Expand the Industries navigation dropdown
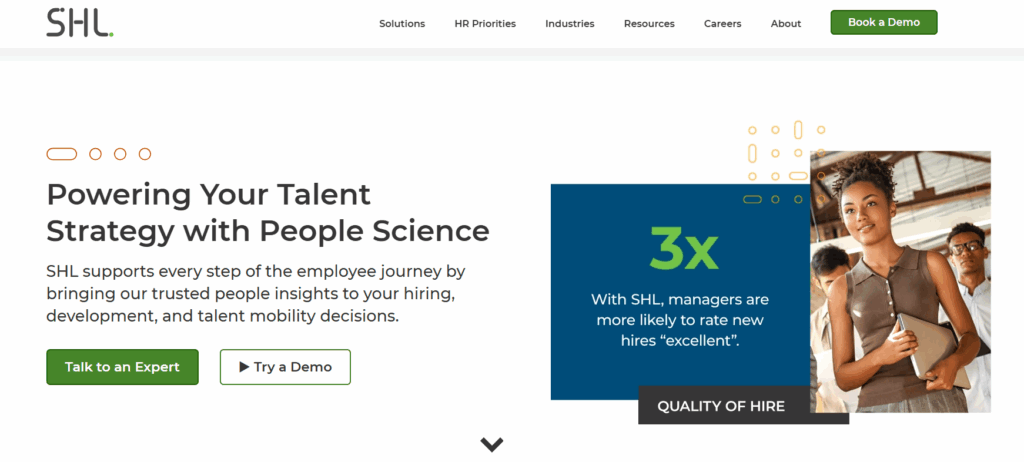The image size is (1024, 462). [x=569, y=24]
